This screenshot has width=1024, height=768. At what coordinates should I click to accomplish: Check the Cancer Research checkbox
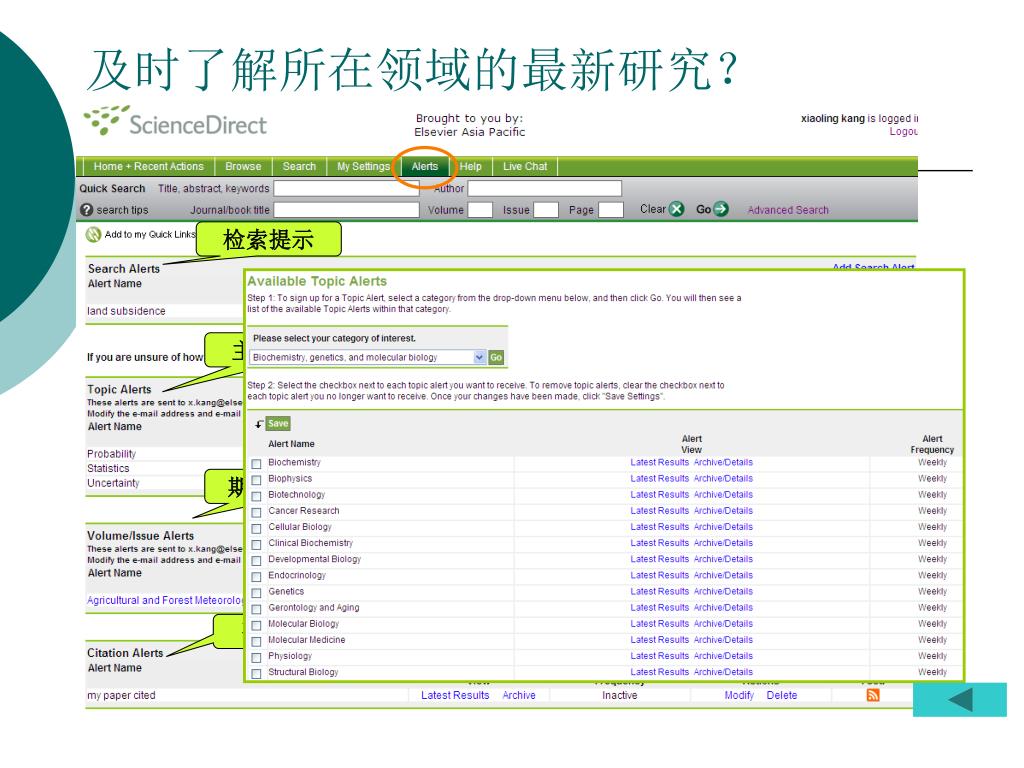point(257,512)
